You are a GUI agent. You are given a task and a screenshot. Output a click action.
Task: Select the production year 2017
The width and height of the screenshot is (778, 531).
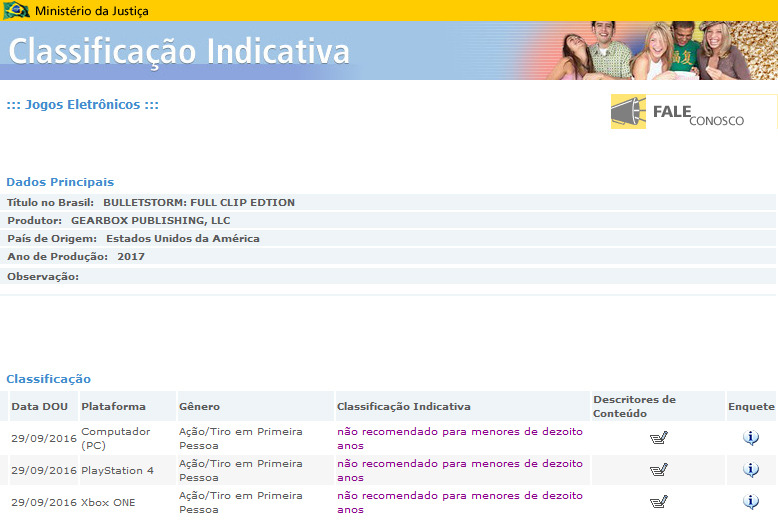click(131, 257)
